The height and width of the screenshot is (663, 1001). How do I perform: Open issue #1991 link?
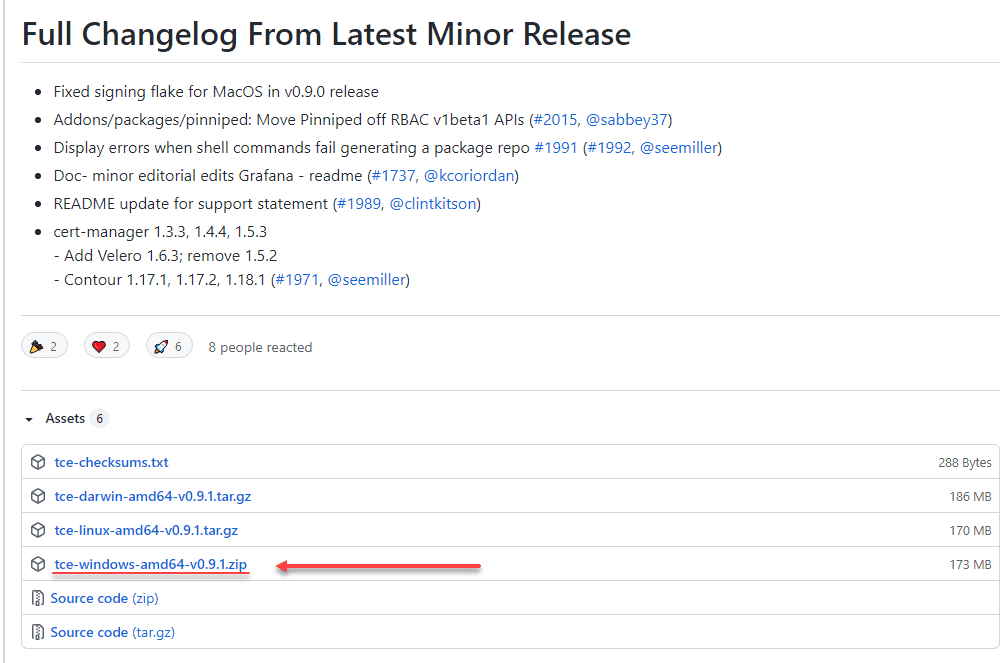(x=556, y=148)
